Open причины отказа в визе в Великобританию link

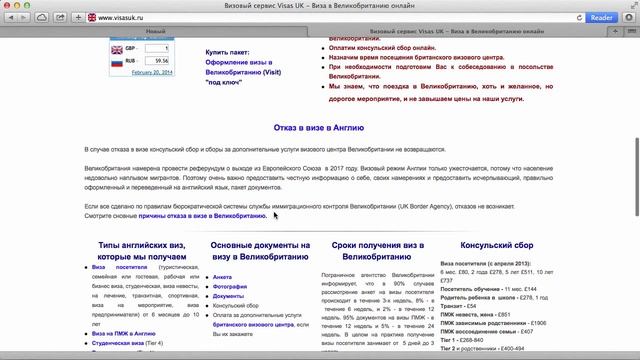point(202,216)
